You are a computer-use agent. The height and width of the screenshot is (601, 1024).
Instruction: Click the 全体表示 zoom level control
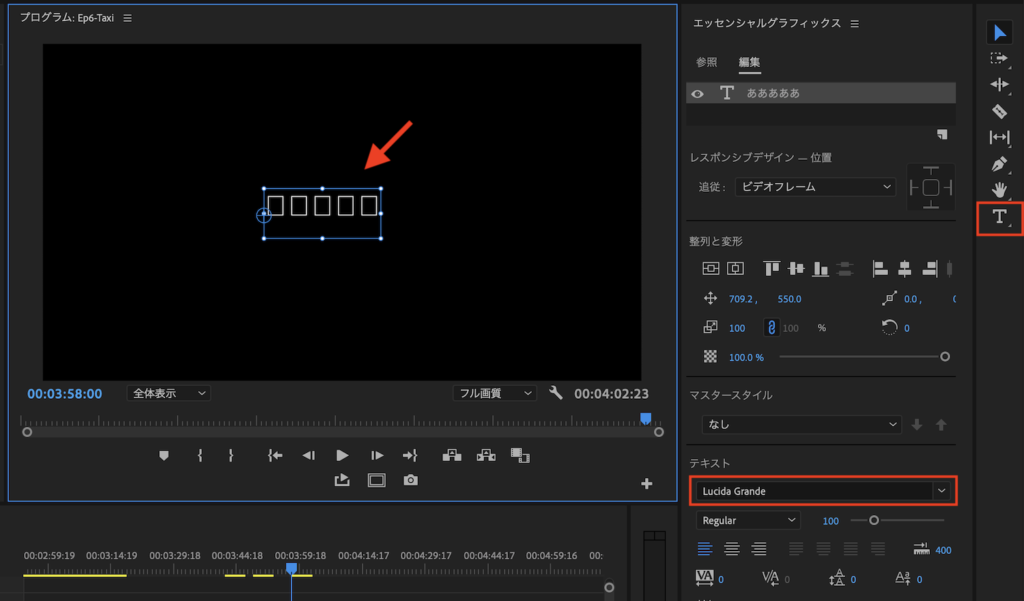point(168,393)
